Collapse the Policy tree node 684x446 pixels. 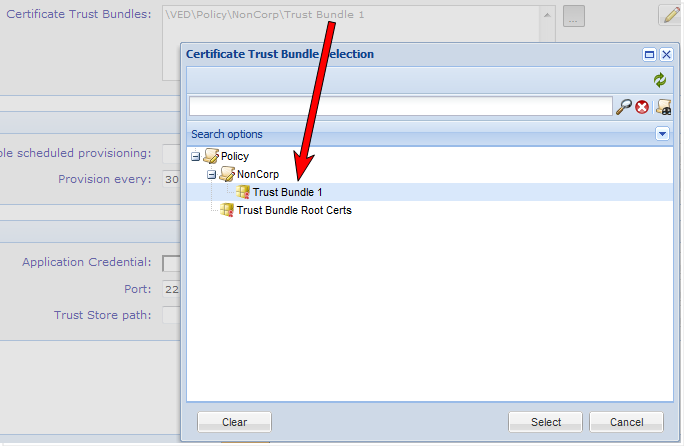195,156
